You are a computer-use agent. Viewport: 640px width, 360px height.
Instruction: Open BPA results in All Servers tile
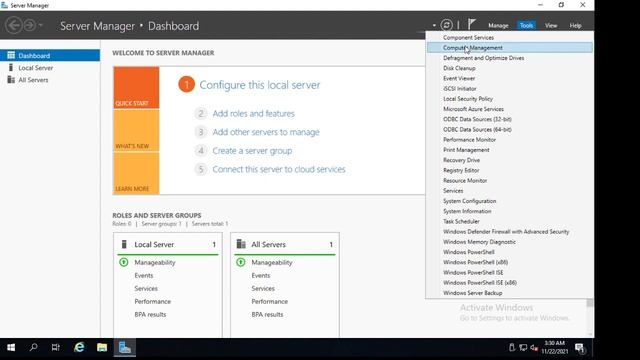[x=267, y=314]
